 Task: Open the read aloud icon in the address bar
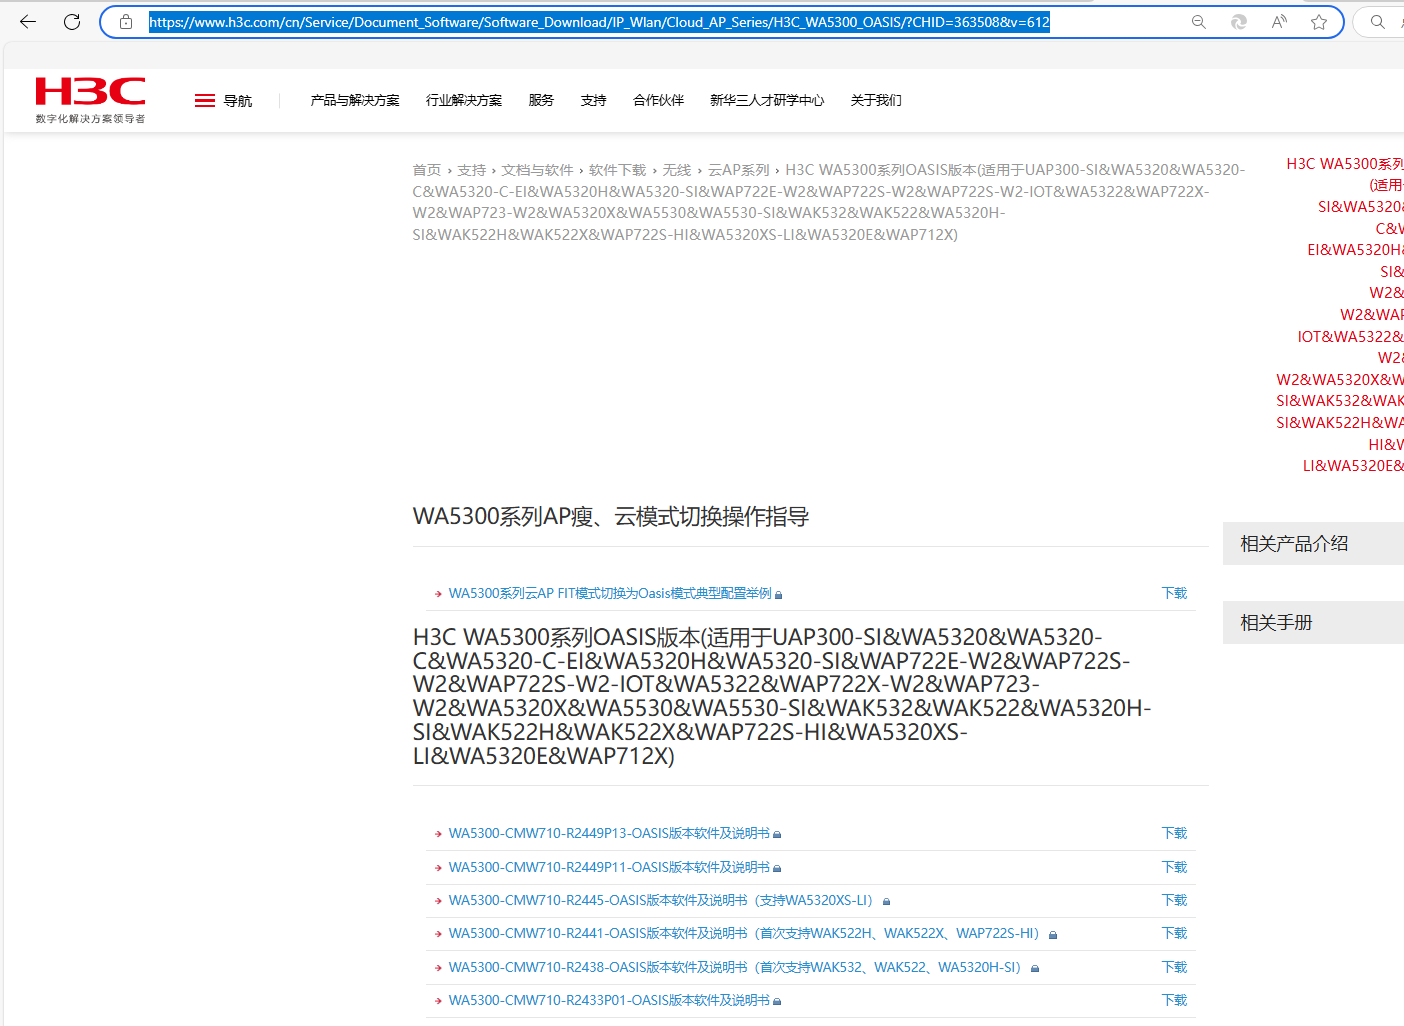pos(1279,22)
